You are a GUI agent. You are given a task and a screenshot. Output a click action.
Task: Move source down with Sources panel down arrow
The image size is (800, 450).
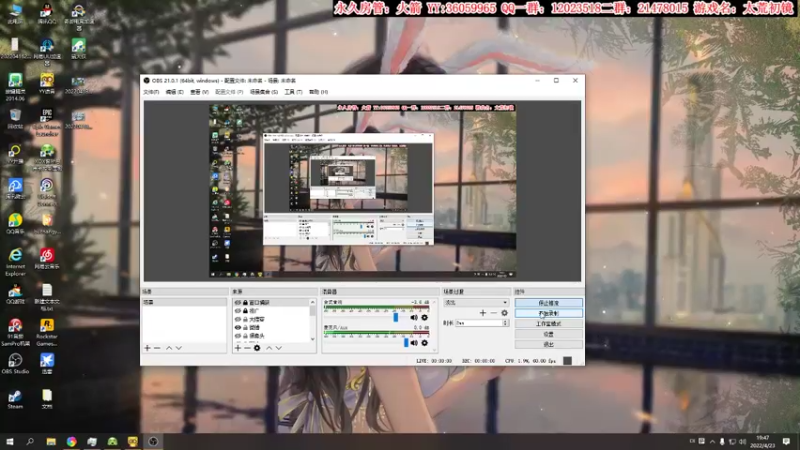point(279,348)
